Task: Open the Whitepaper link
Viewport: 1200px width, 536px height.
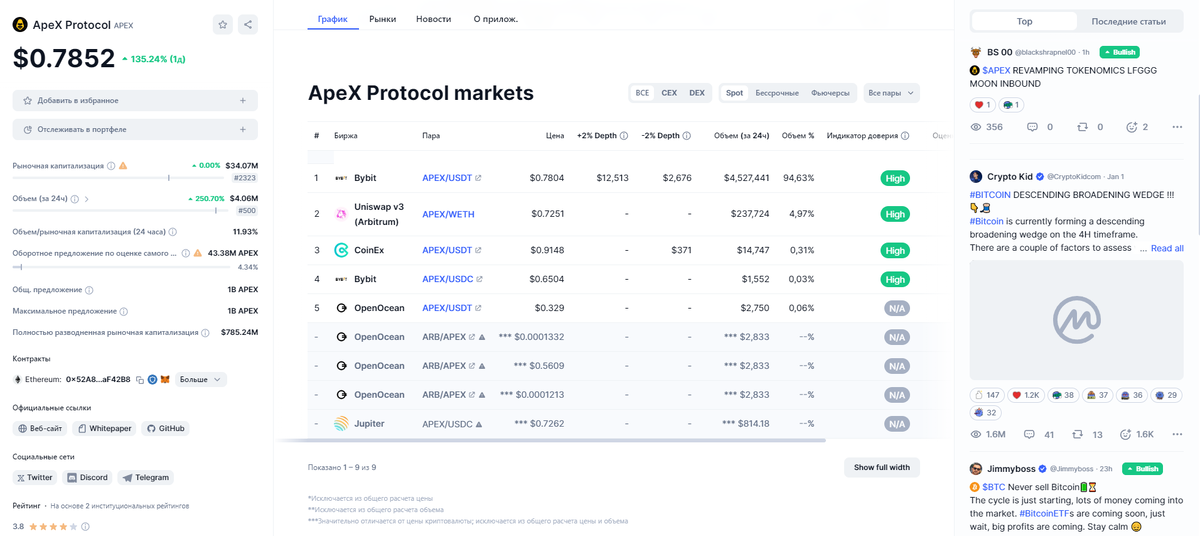Action: pos(105,428)
